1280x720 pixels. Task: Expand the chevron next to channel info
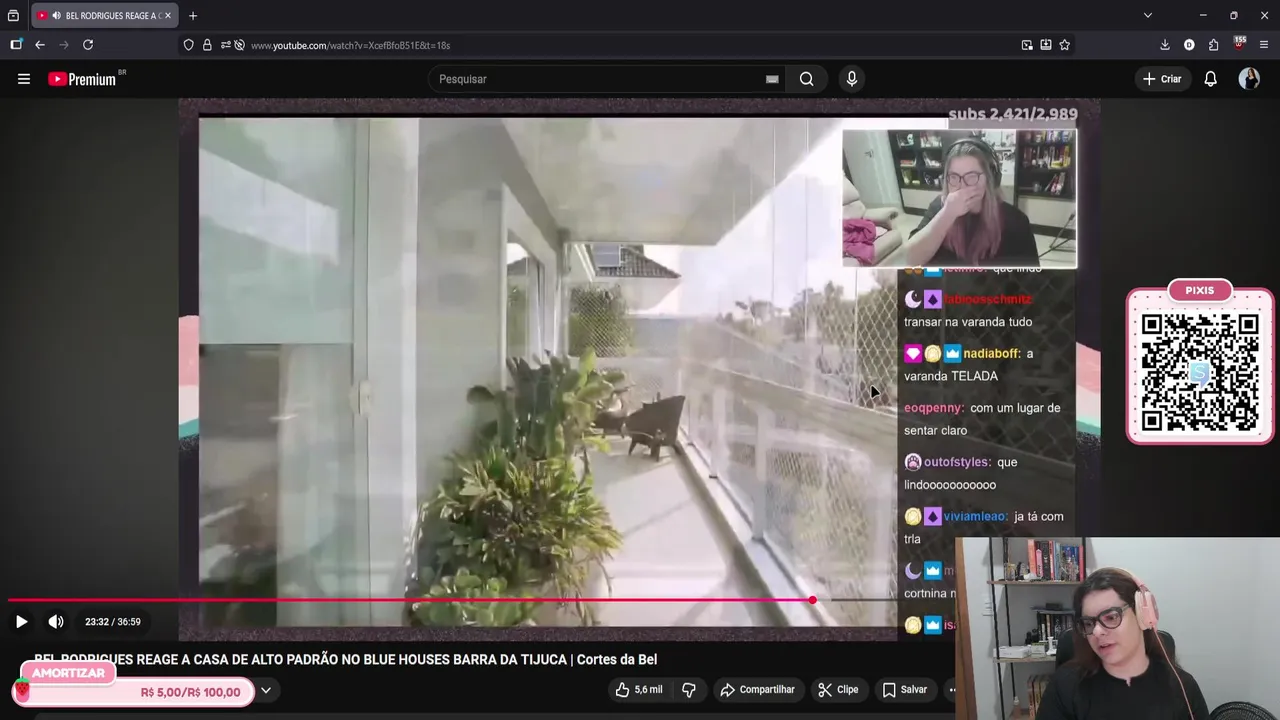(x=266, y=690)
